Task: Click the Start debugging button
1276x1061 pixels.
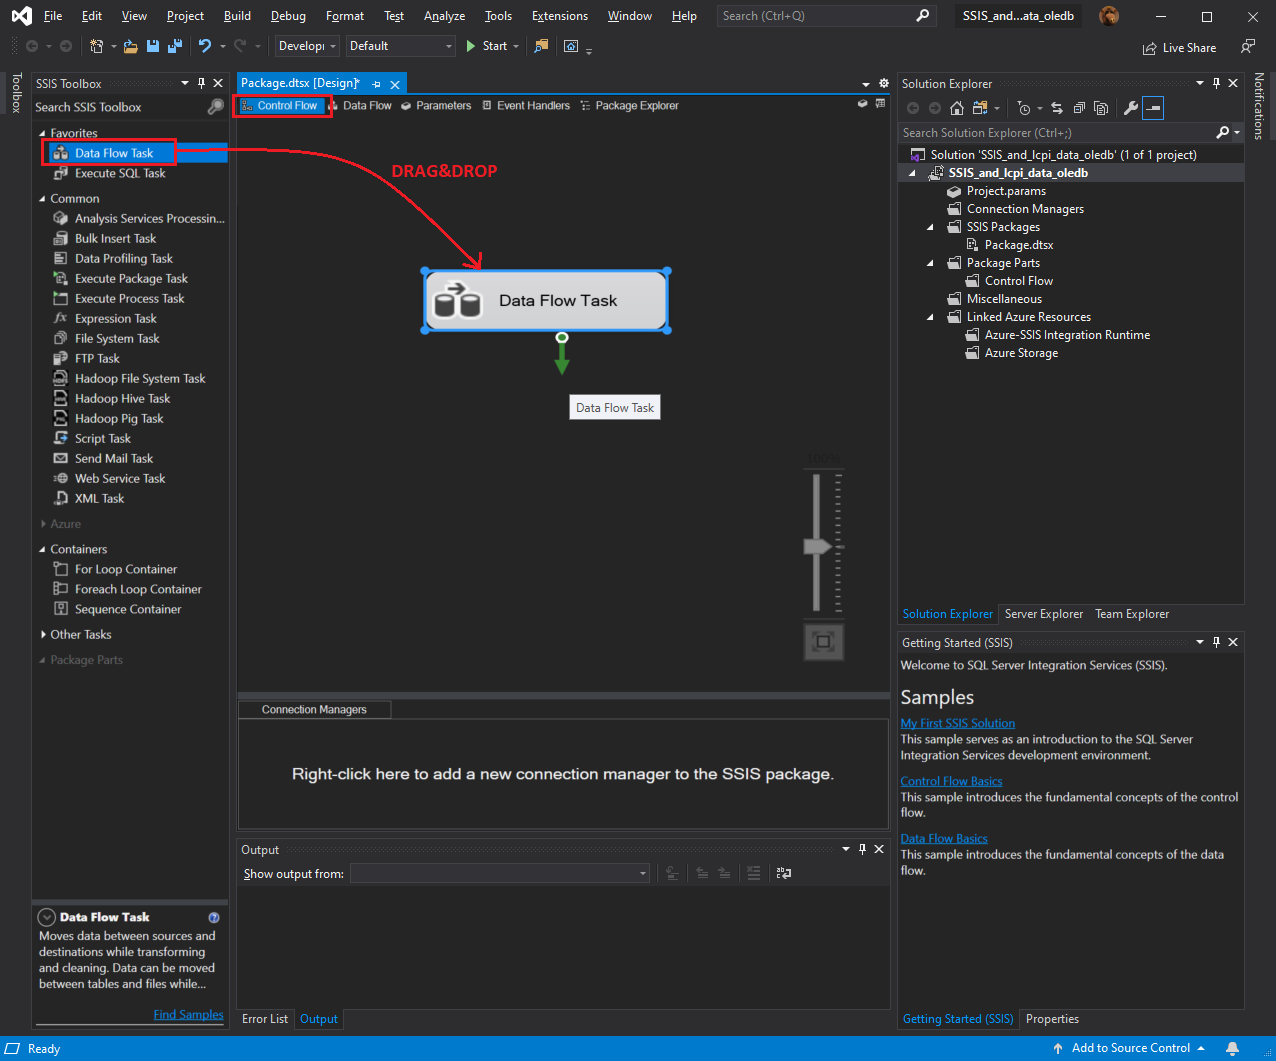Action: coord(487,46)
